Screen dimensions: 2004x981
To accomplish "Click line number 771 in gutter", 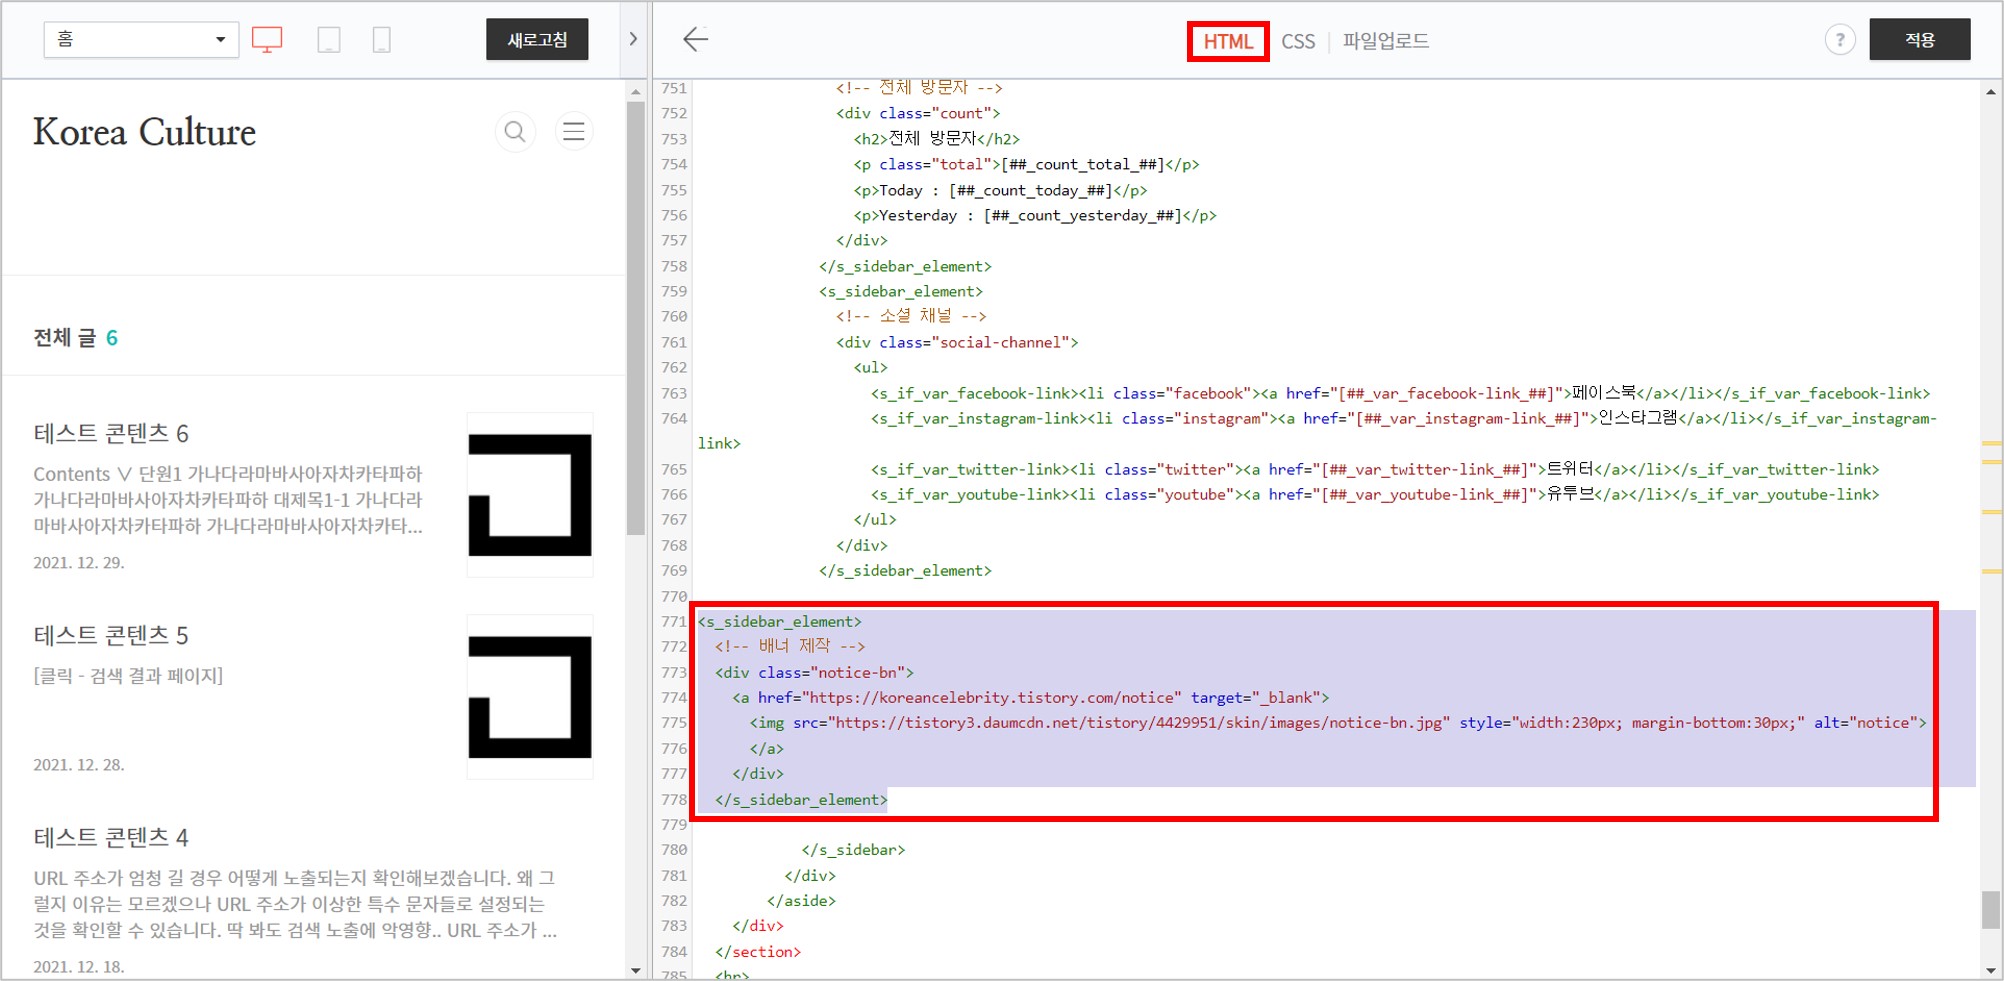I will (674, 621).
